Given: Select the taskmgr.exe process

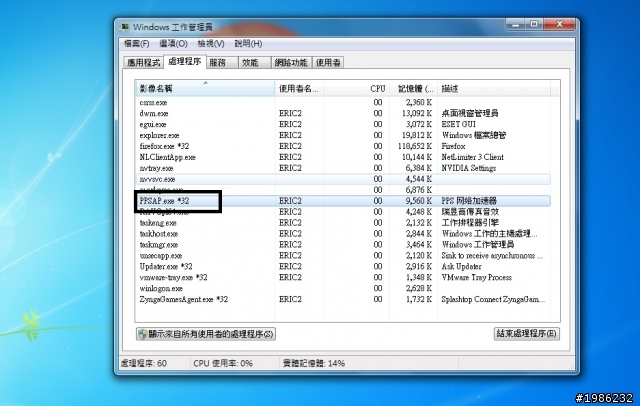Looking at the screenshot, I should 343,245.
